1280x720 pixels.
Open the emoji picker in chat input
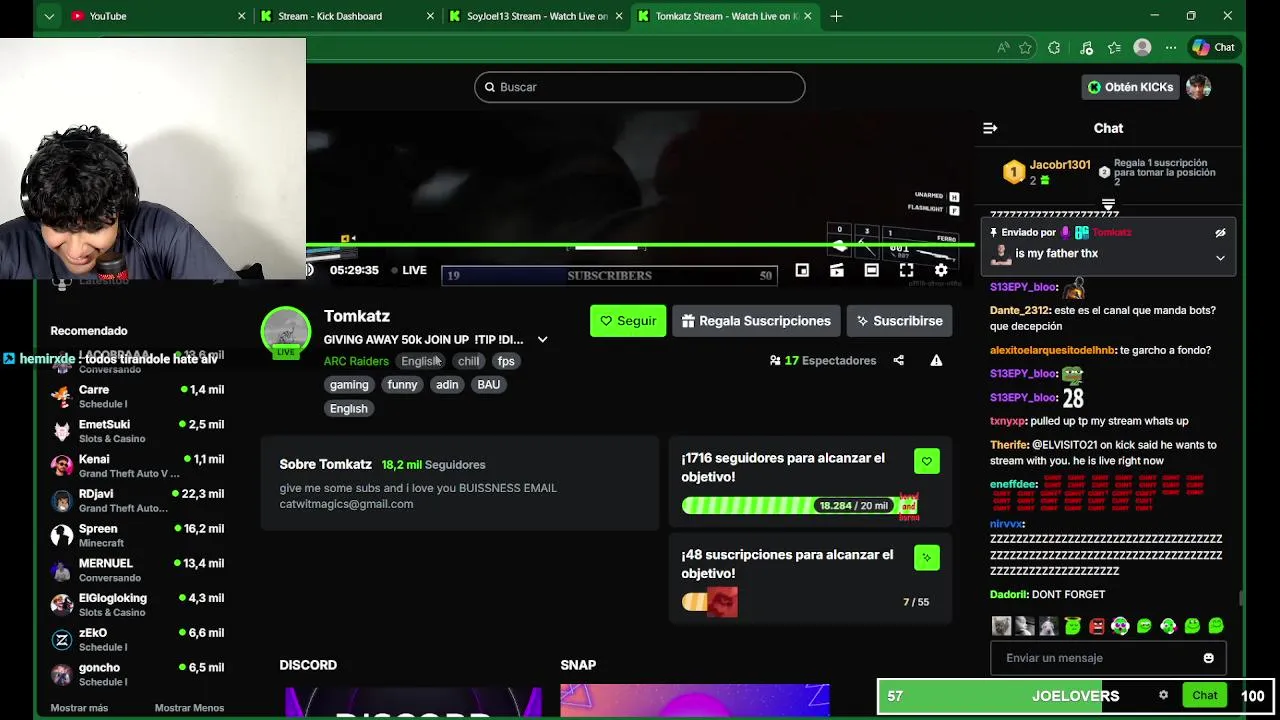tap(1208, 658)
